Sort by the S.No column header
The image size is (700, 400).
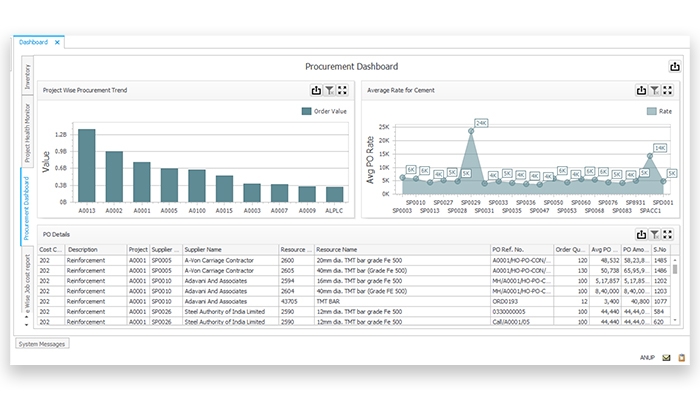[661, 250]
